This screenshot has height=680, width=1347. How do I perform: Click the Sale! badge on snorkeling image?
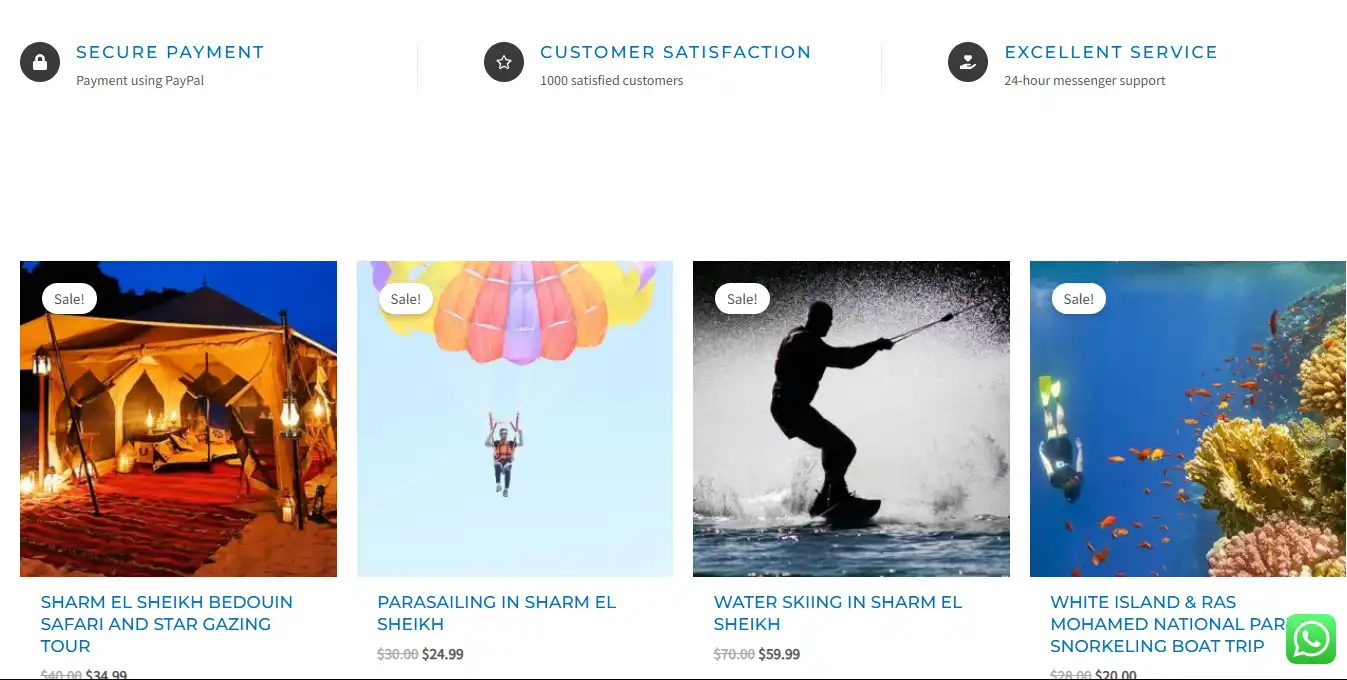pyautogui.click(x=1079, y=298)
